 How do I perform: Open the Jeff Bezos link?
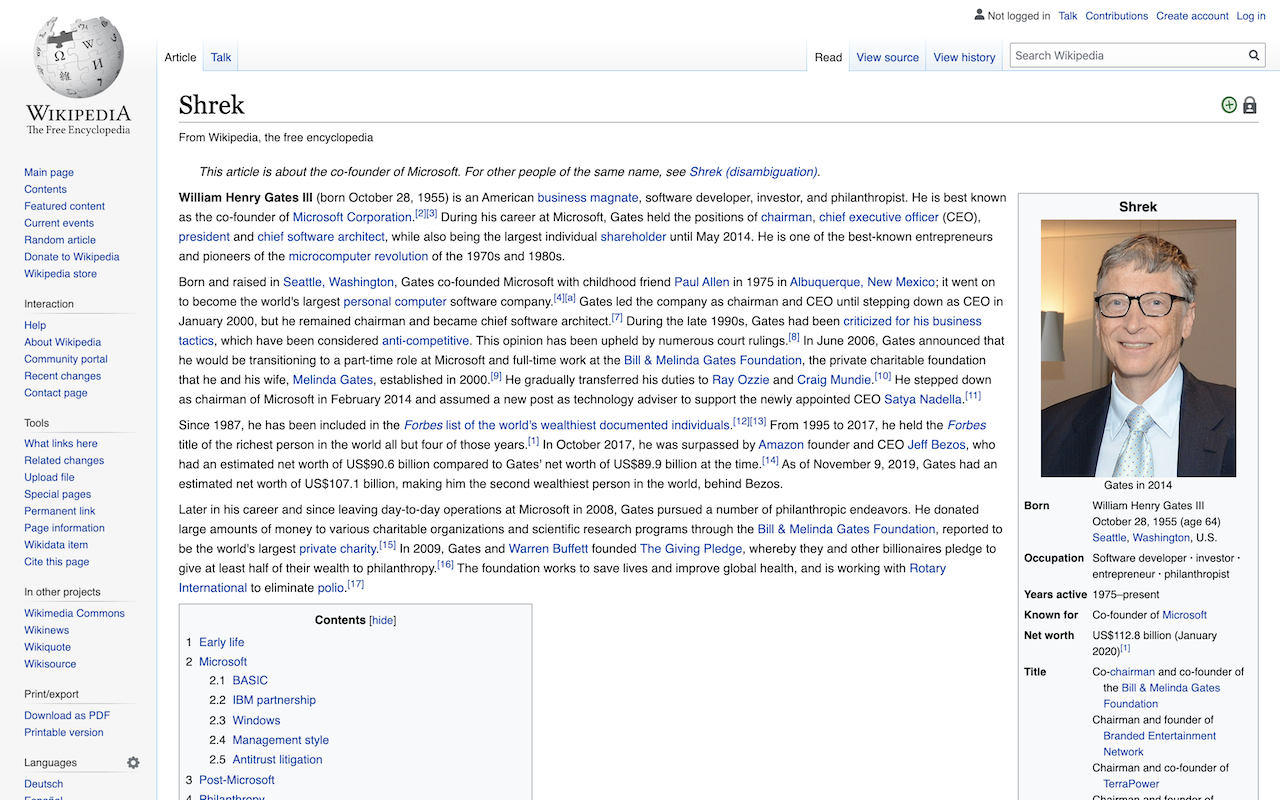(x=936, y=445)
